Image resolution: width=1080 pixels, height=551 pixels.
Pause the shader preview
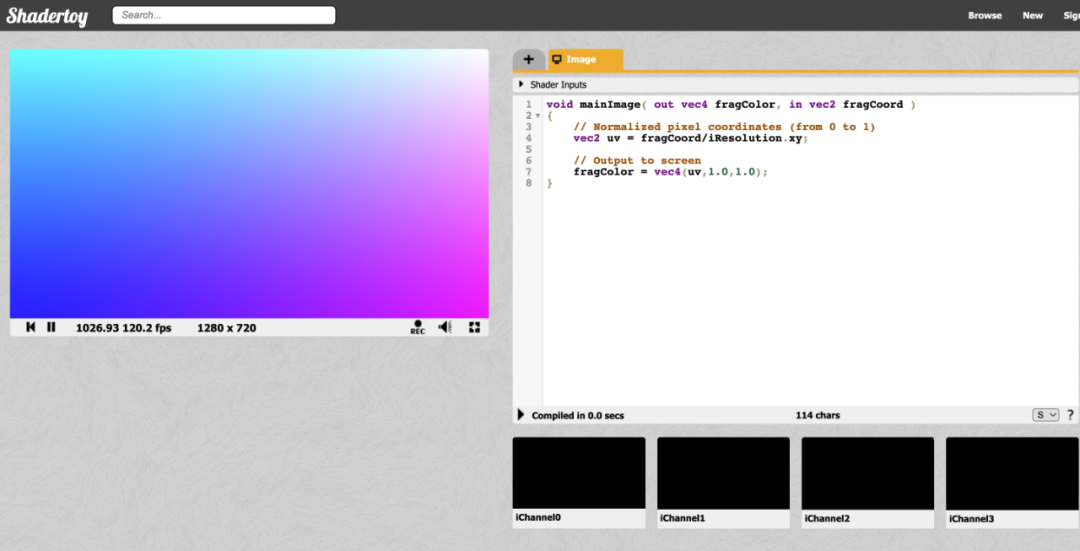pos(51,327)
